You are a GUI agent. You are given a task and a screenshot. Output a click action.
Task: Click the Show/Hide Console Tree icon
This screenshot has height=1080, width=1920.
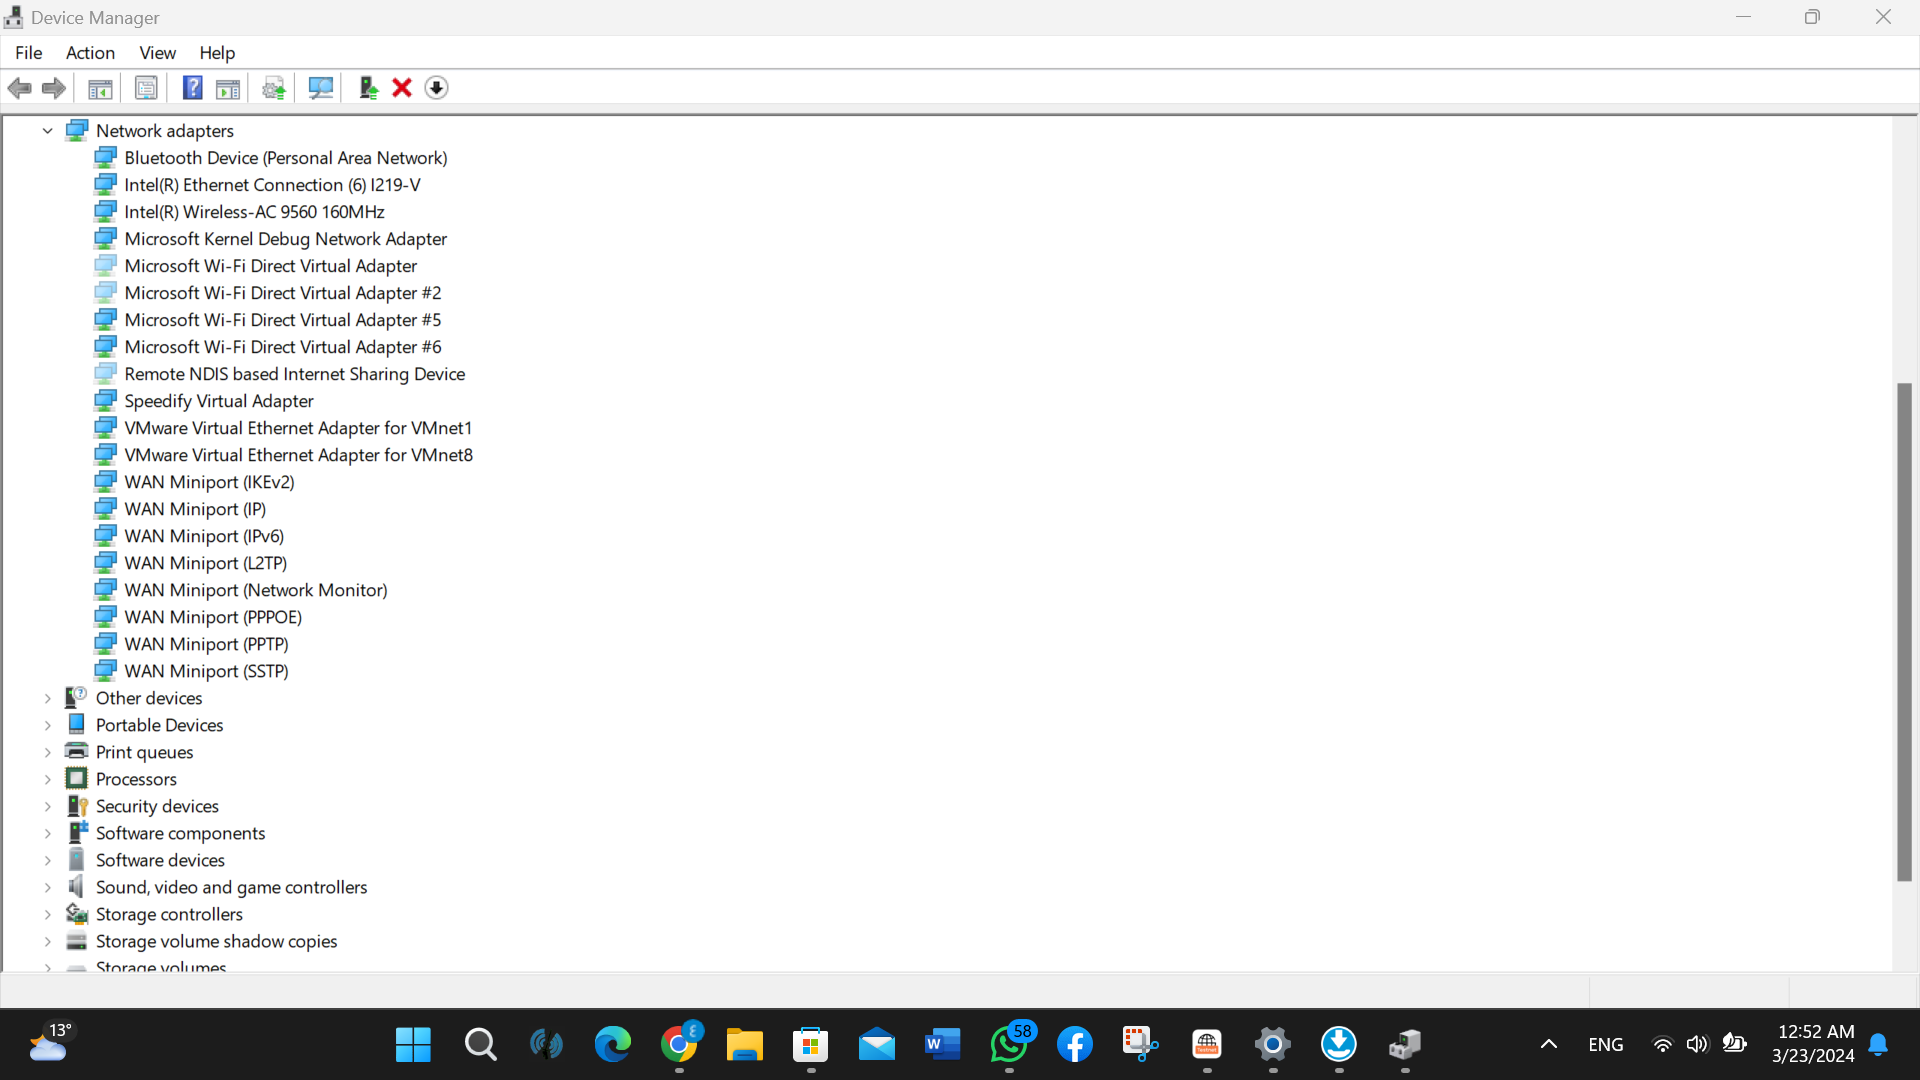coord(100,88)
